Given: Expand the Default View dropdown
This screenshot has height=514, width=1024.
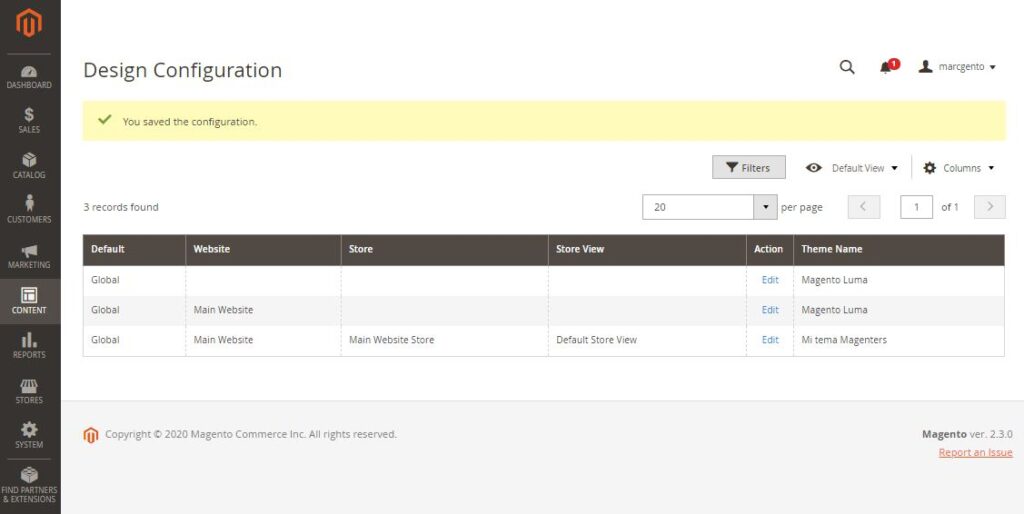Looking at the screenshot, I should click(x=853, y=168).
